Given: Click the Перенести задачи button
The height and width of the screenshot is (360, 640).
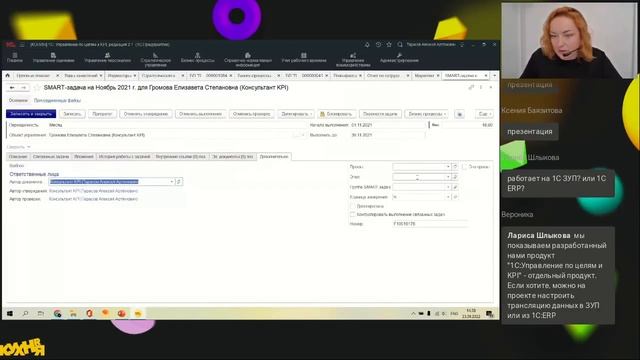Looking at the screenshot, I should click(x=380, y=114).
